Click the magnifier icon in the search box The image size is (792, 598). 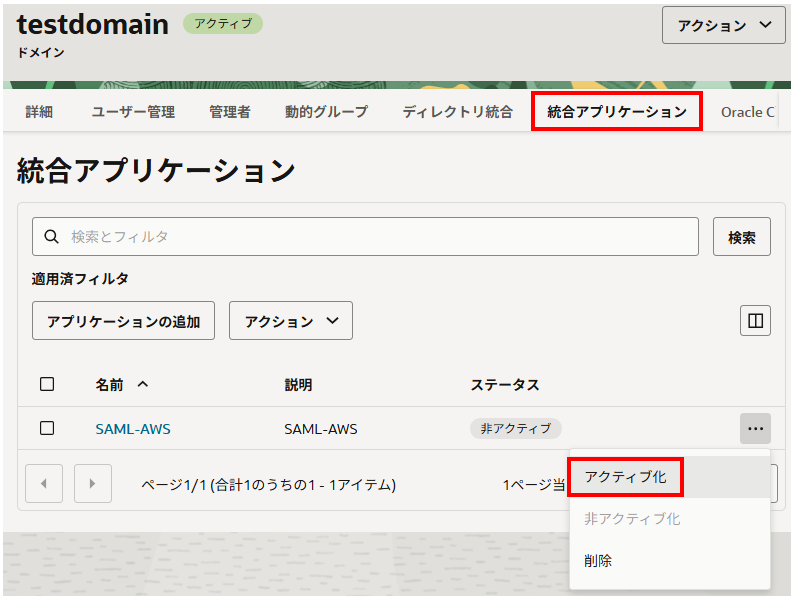(x=51, y=237)
